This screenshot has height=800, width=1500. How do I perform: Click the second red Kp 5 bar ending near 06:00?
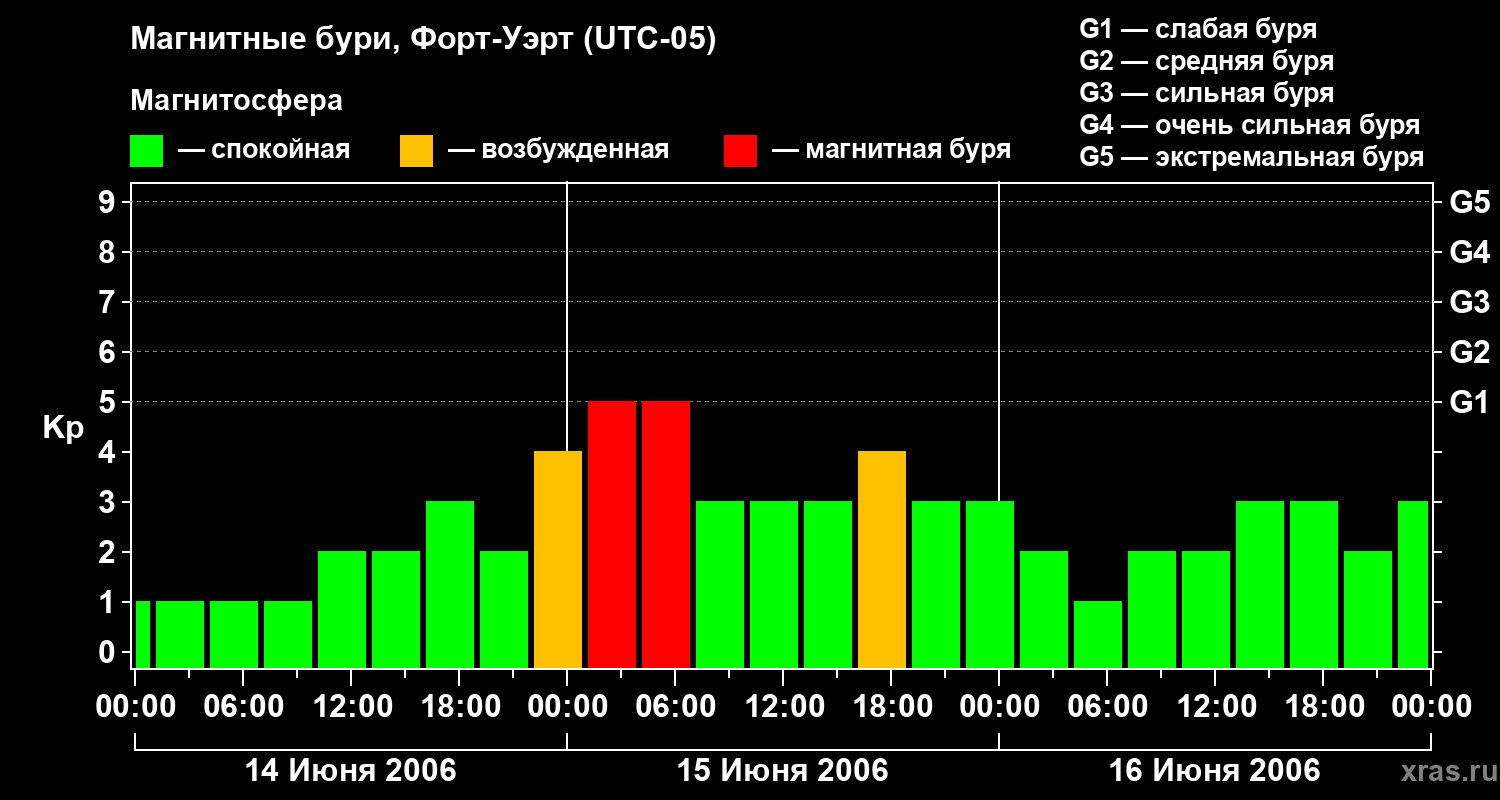666,535
